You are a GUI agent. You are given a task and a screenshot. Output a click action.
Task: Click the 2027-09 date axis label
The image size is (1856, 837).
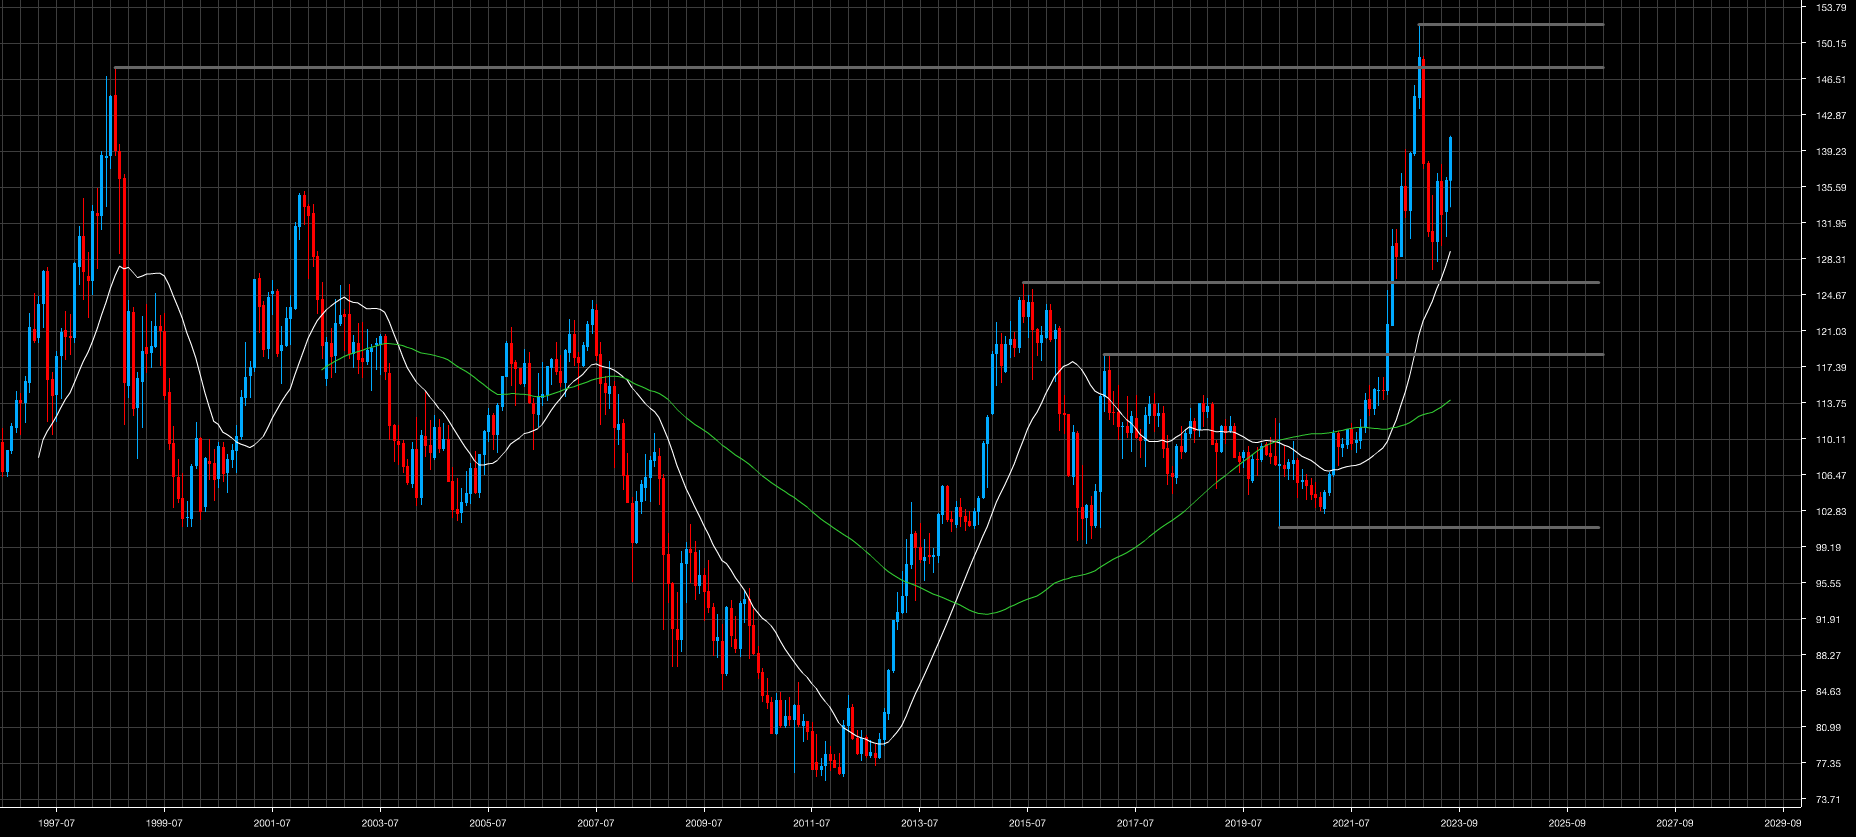(x=1675, y=824)
